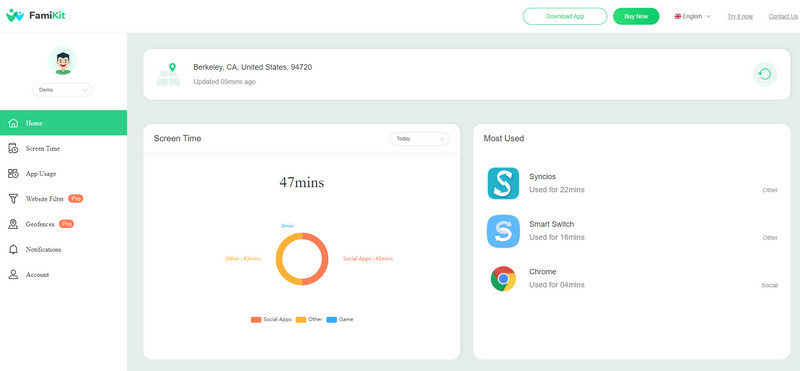800x371 pixels.
Task: Click the Updated 05mins ago text
Action: click(x=224, y=82)
